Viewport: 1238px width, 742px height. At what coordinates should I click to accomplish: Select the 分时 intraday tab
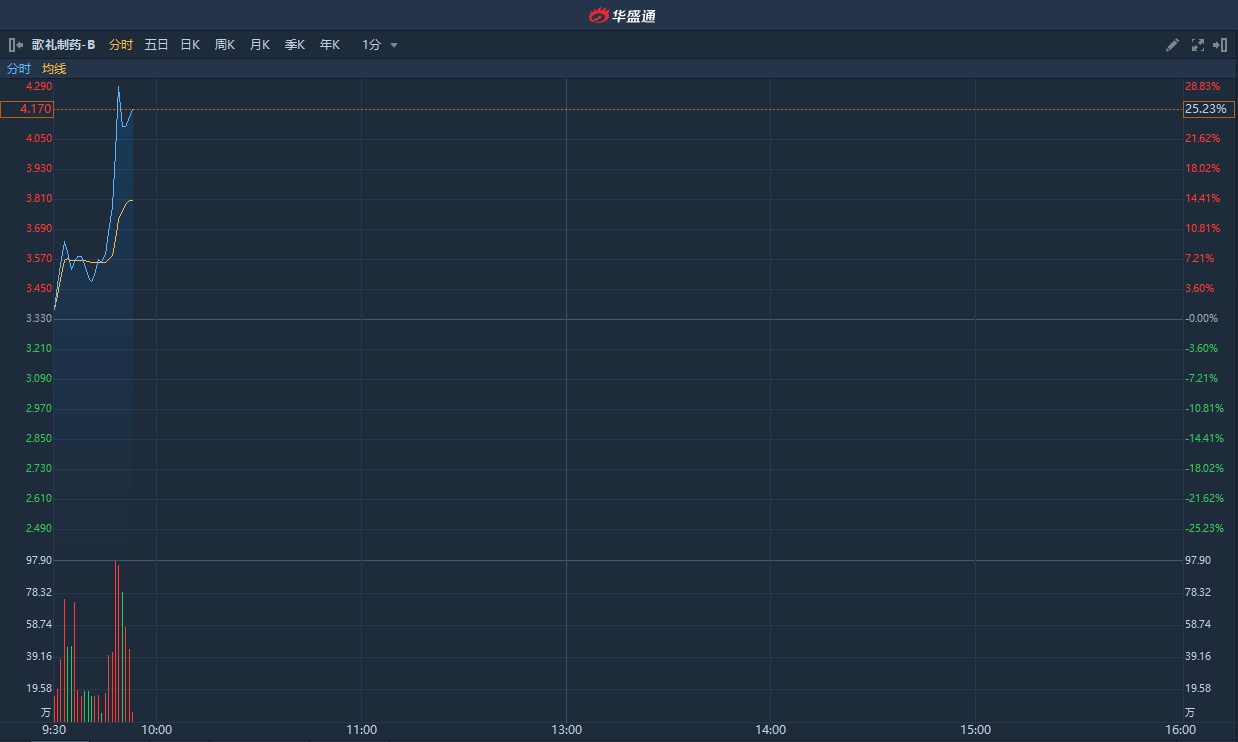[121, 45]
